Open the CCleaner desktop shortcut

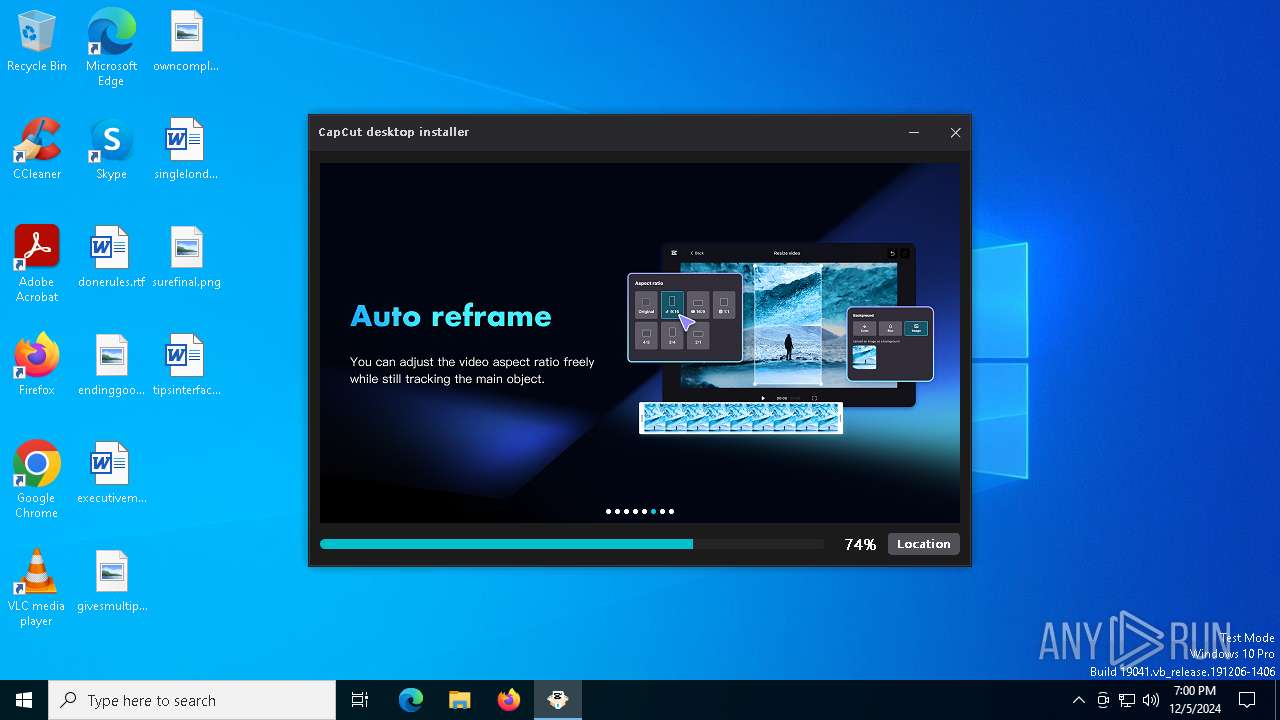[37, 150]
